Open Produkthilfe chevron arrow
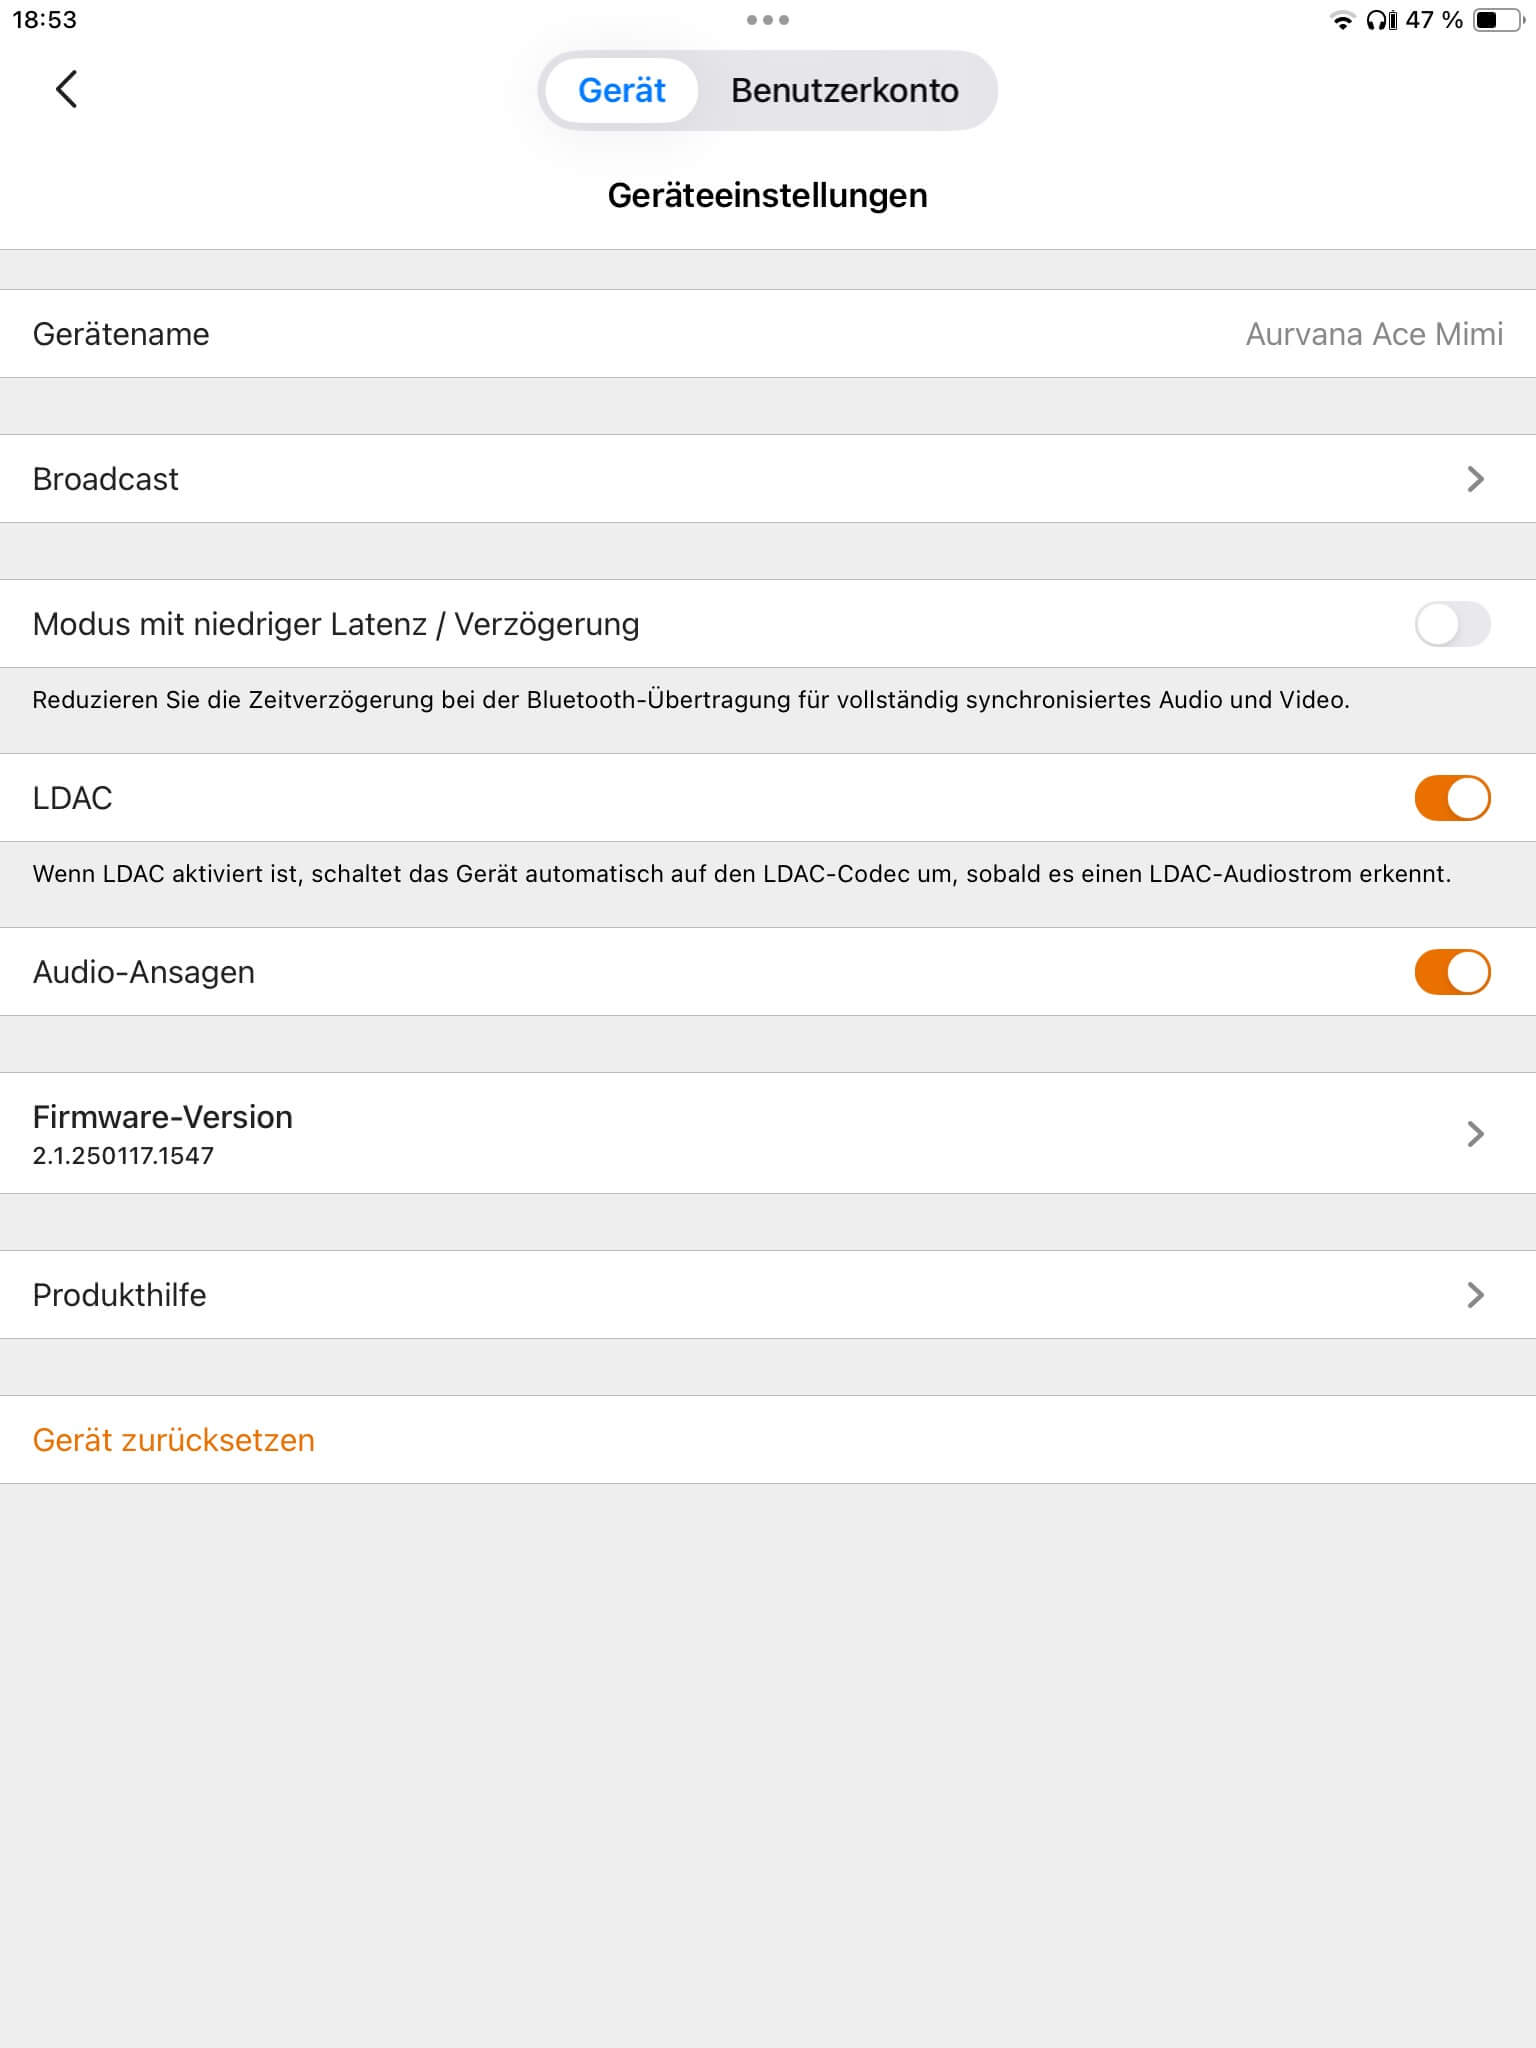The image size is (1536, 2048). tap(1475, 1295)
